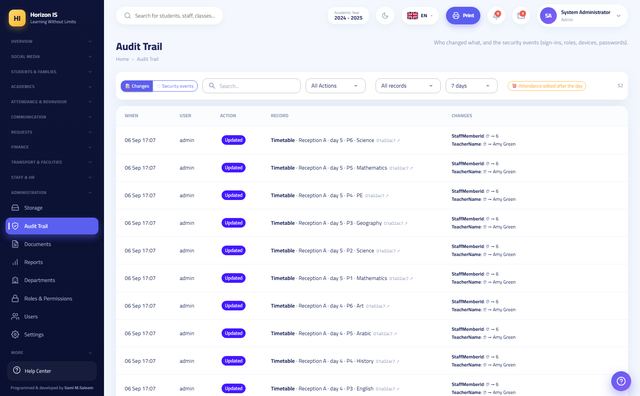The image size is (640, 396).
Task: Expand the Finance sidebar section
Action: pyautogui.click(x=51, y=147)
